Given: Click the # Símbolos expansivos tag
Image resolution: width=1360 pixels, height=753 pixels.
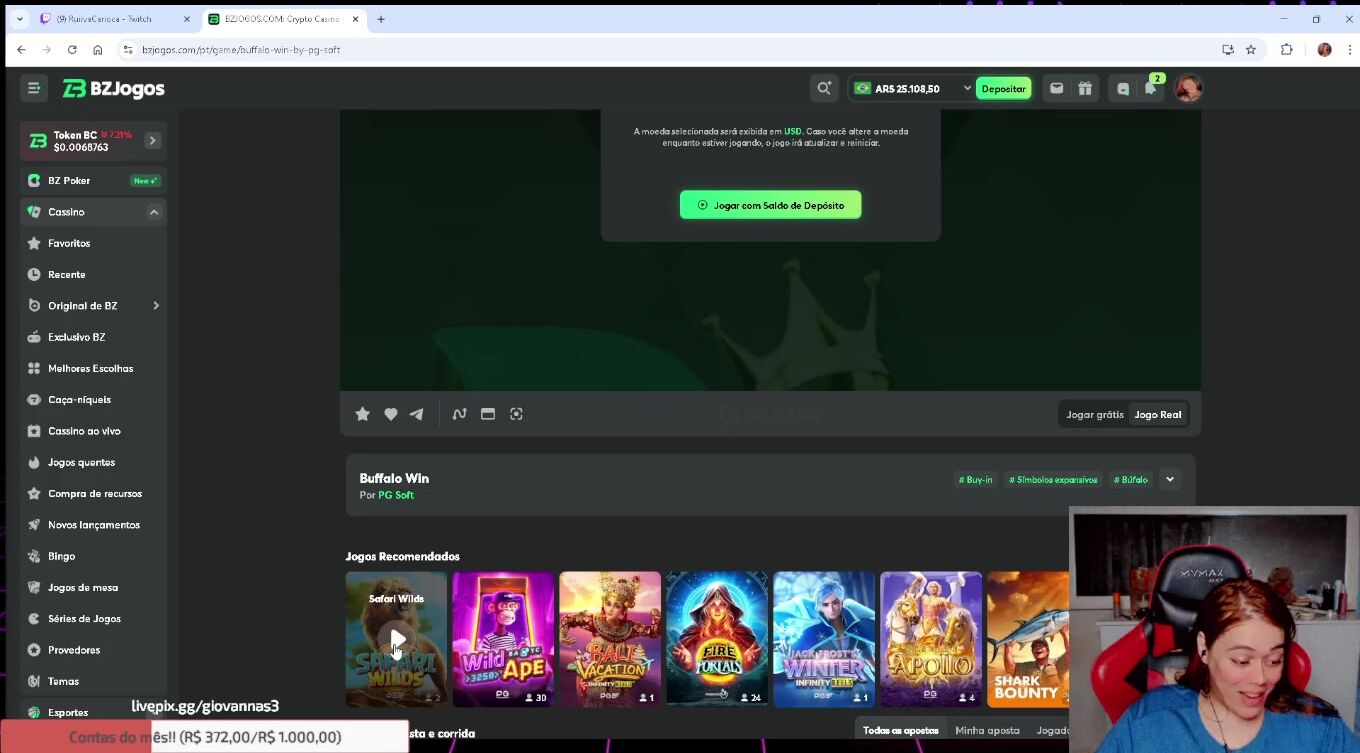Looking at the screenshot, I should pyautogui.click(x=1053, y=480).
